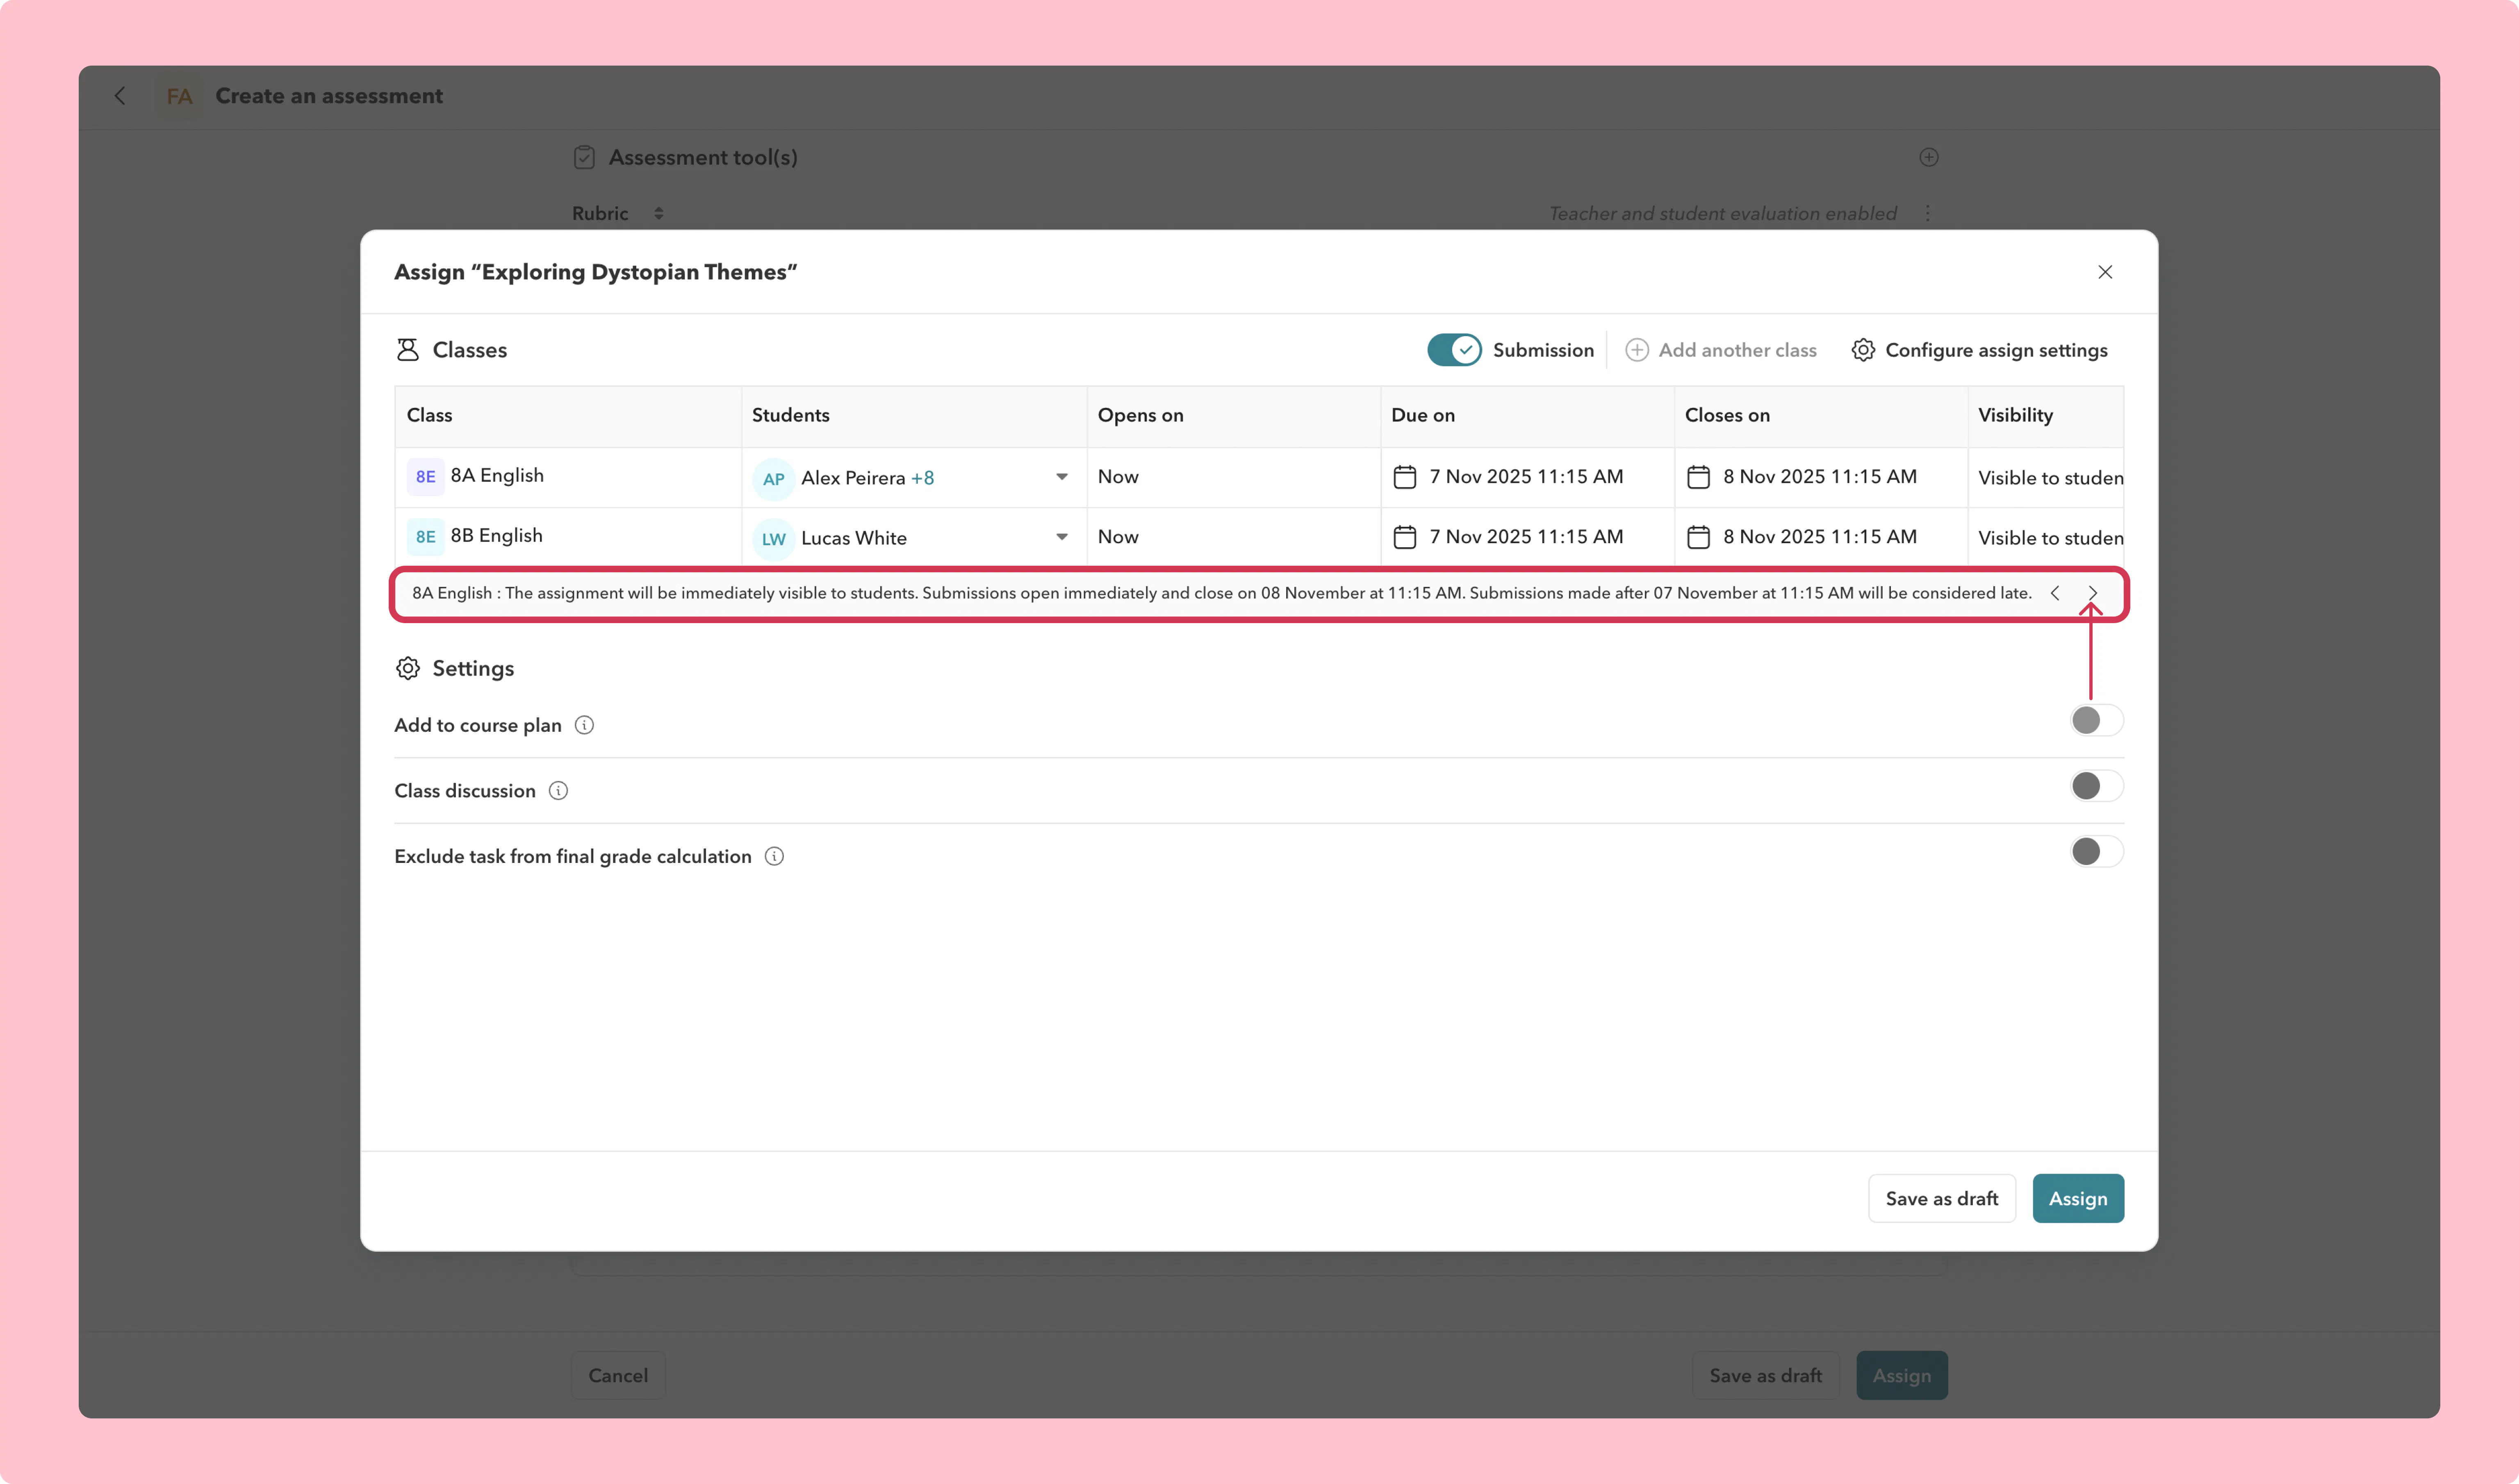Click 8A English due date 7 Nov 2025
The height and width of the screenshot is (1484, 2519).
click(x=1526, y=477)
